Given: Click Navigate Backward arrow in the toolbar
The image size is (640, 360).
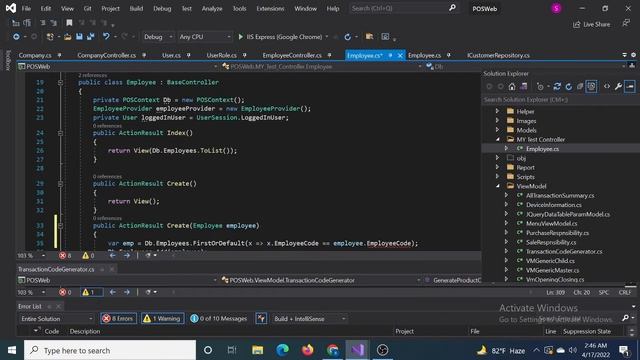Looking at the screenshot, I should (16, 37).
